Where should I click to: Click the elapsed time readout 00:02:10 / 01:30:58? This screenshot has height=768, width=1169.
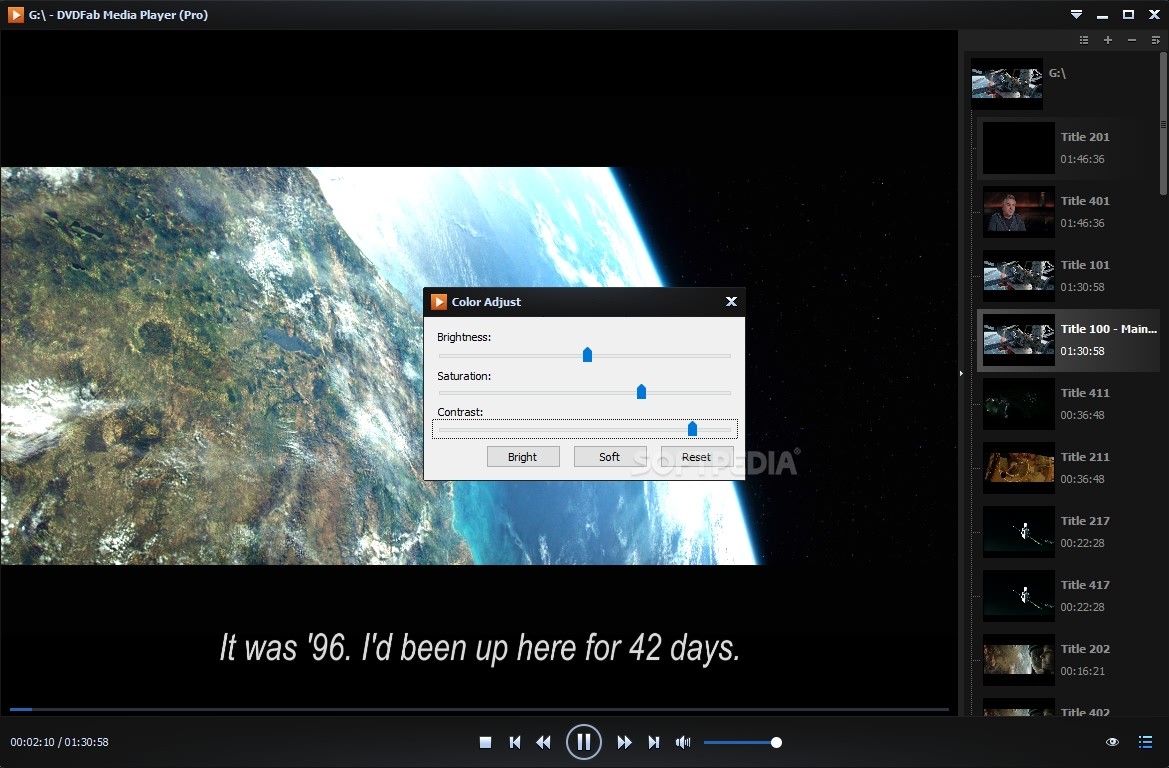[60, 742]
